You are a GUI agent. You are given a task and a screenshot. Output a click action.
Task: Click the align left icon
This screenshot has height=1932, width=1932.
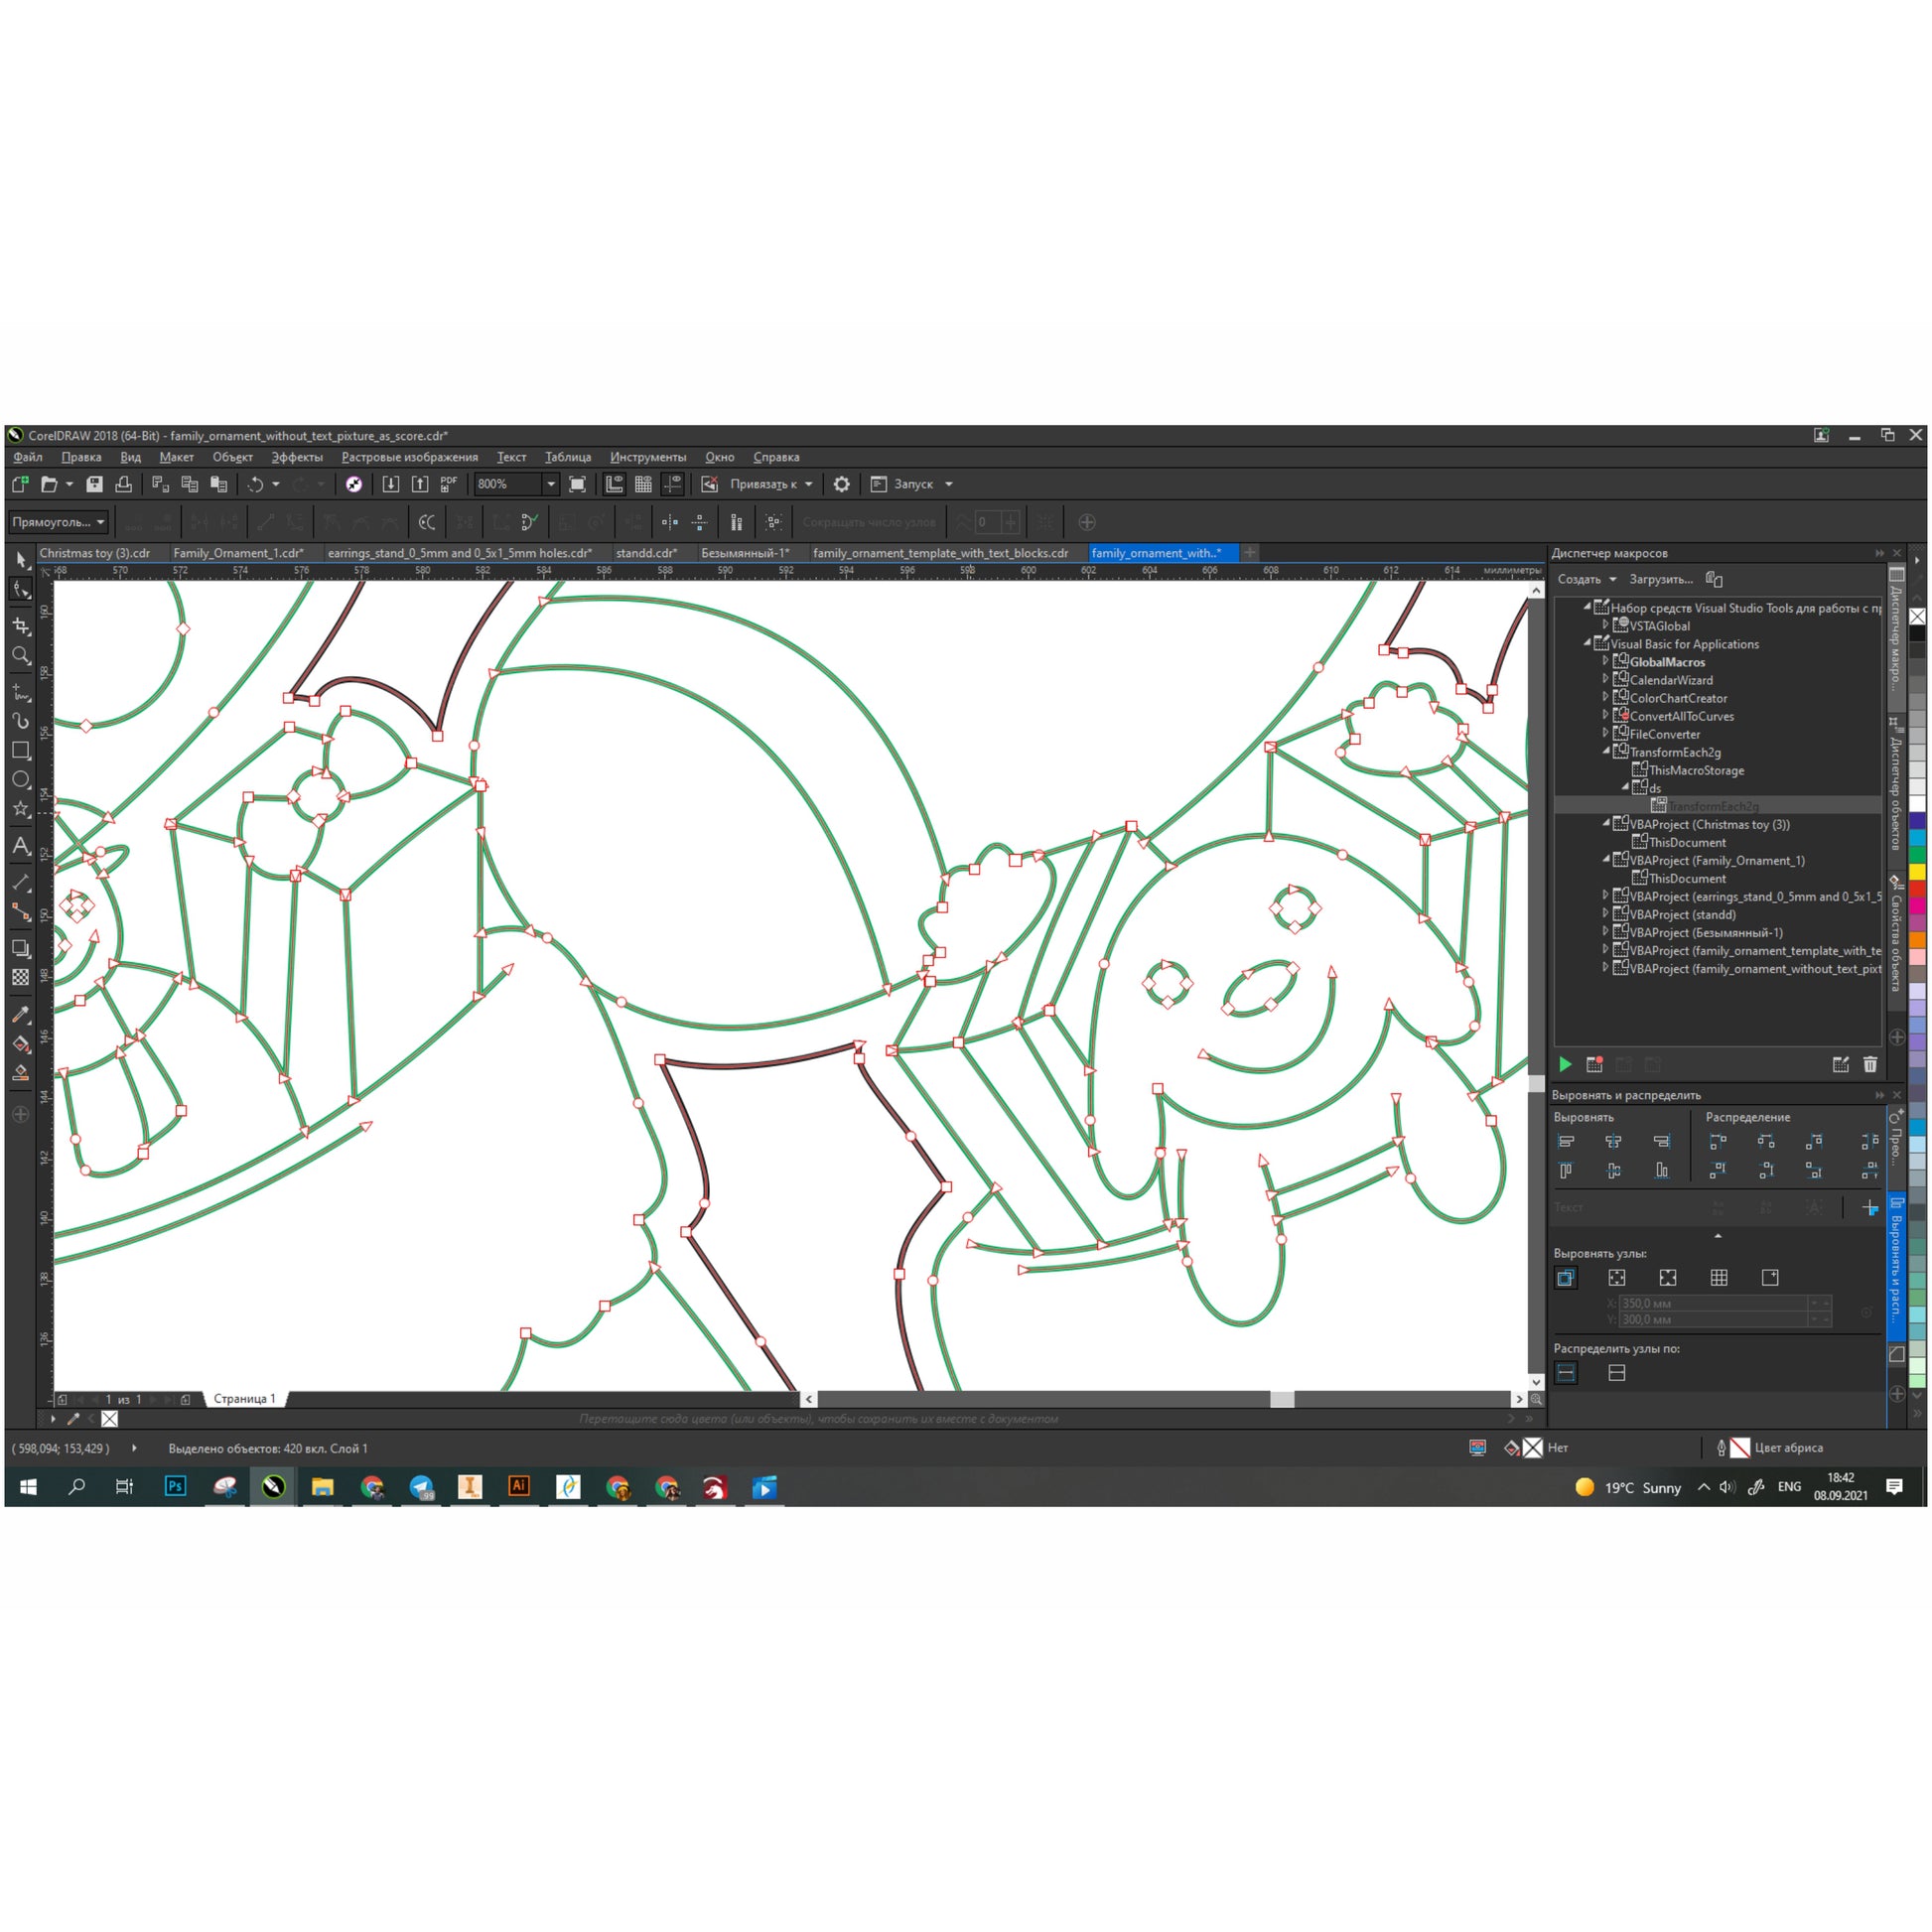click(x=1566, y=1141)
